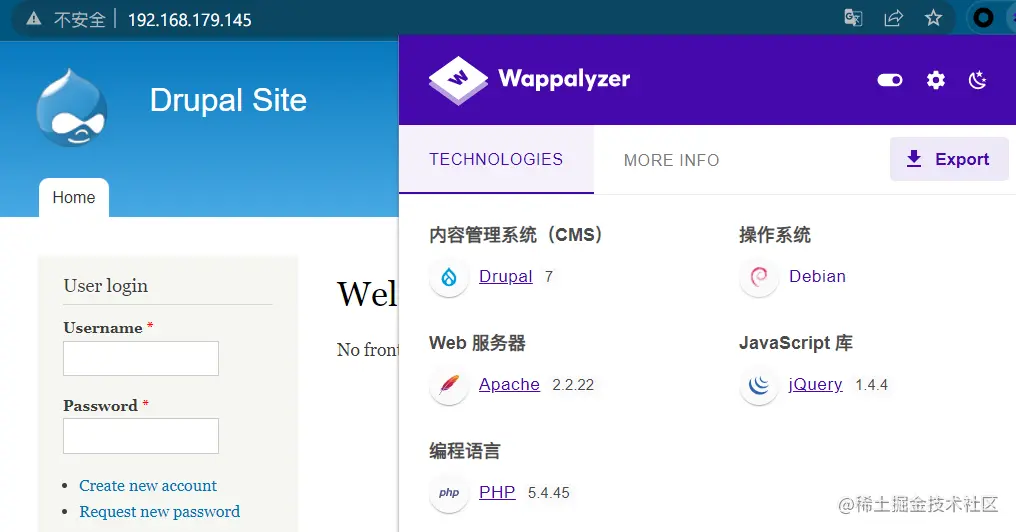1016x532 pixels.
Task: Click the Web 服务器 category heading
Action: click(x=477, y=343)
